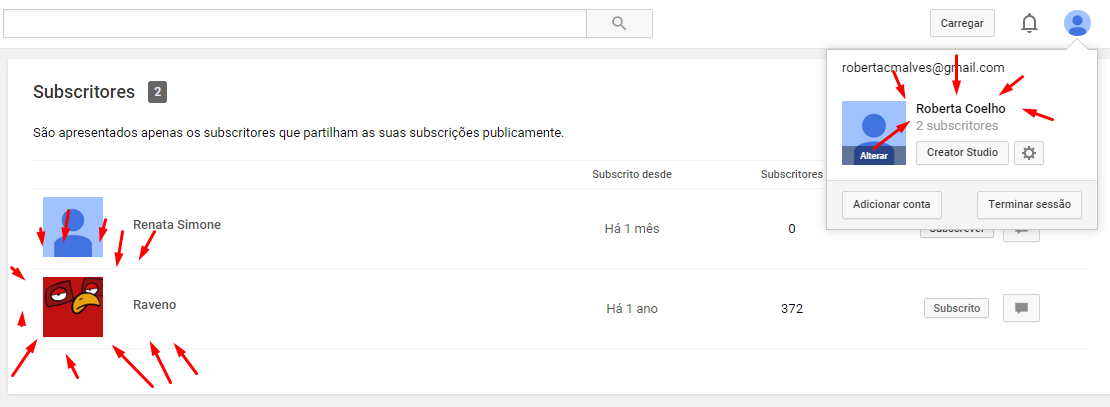
Task: Click Terminar sessão to sign out
Action: click(x=1029, y=205)
